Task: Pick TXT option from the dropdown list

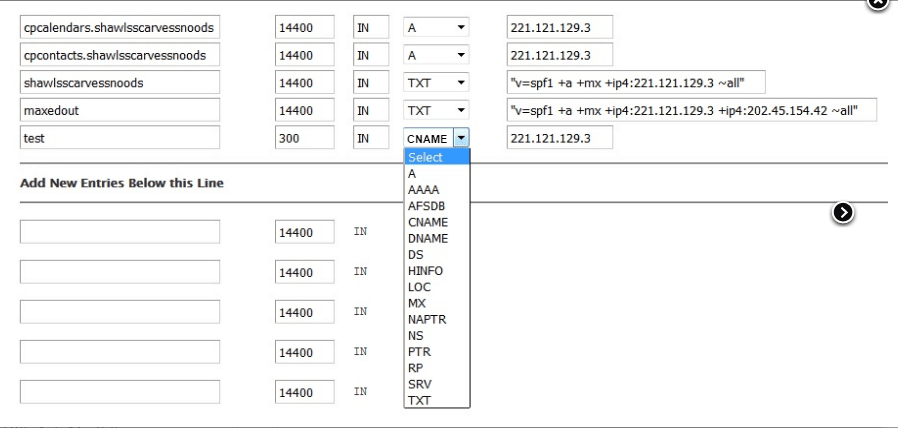Action: (x=418, y=400)
